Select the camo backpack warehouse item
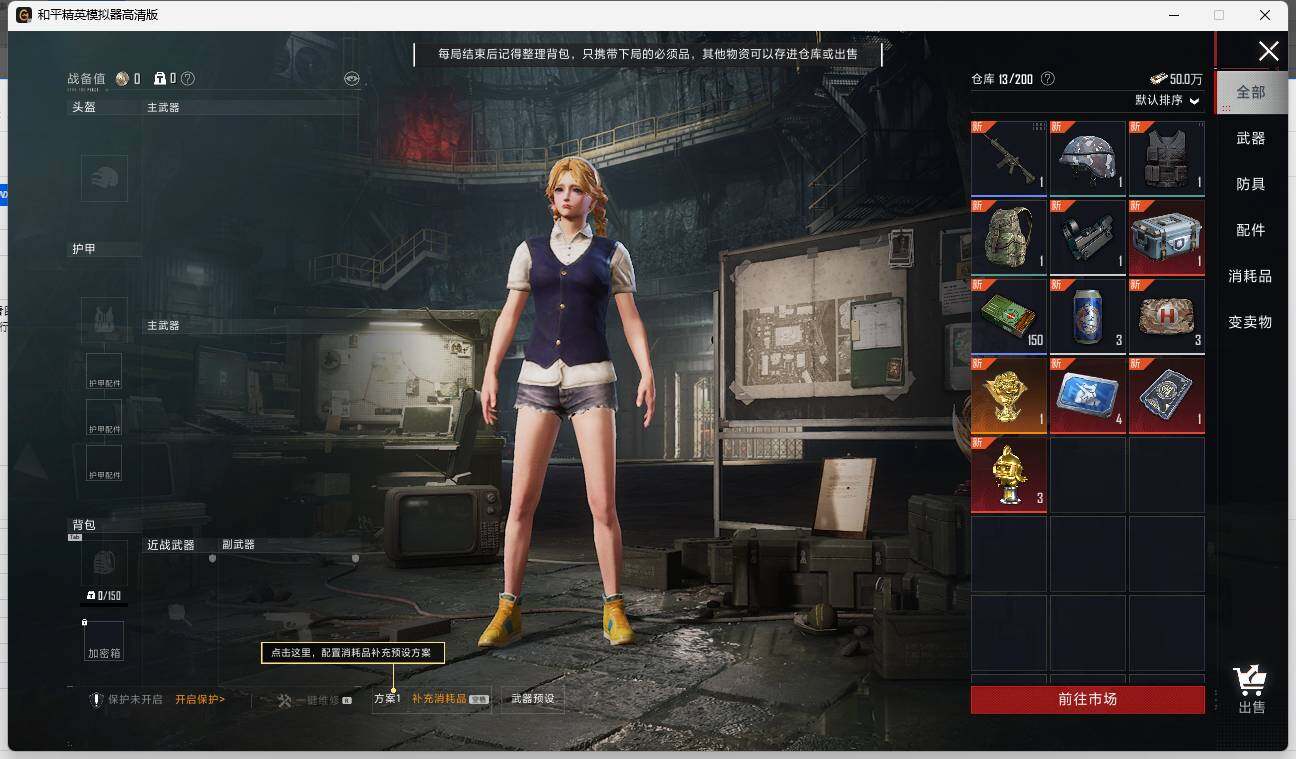The height and width of the screenshot is (759, 1296). (x=1009, y=237)
